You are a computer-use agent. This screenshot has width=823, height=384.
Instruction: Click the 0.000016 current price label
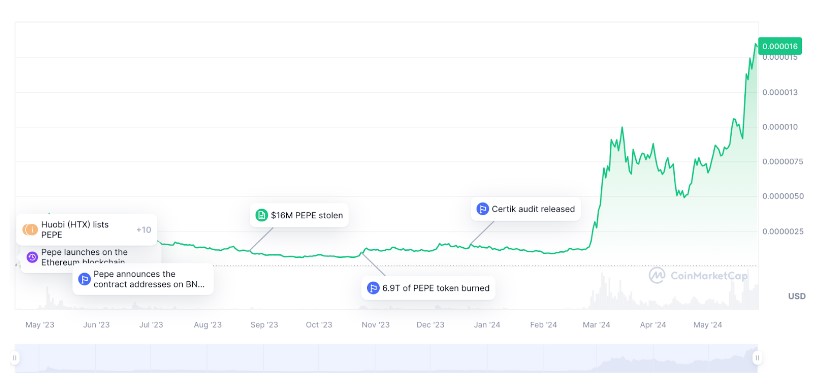pyautogui.click(x=779, y=46)
